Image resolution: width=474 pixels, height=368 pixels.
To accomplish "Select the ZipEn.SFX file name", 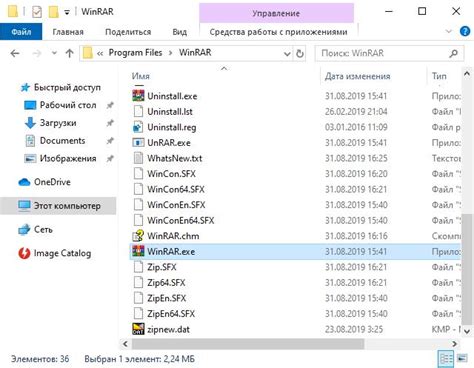I will click(166, 298).
